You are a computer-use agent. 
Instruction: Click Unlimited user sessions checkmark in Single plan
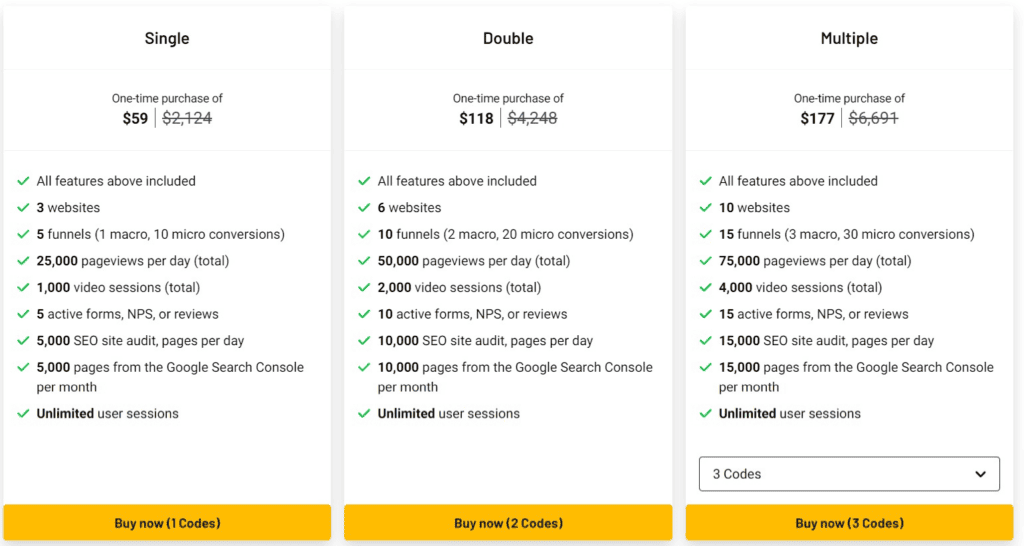point(23,414)
